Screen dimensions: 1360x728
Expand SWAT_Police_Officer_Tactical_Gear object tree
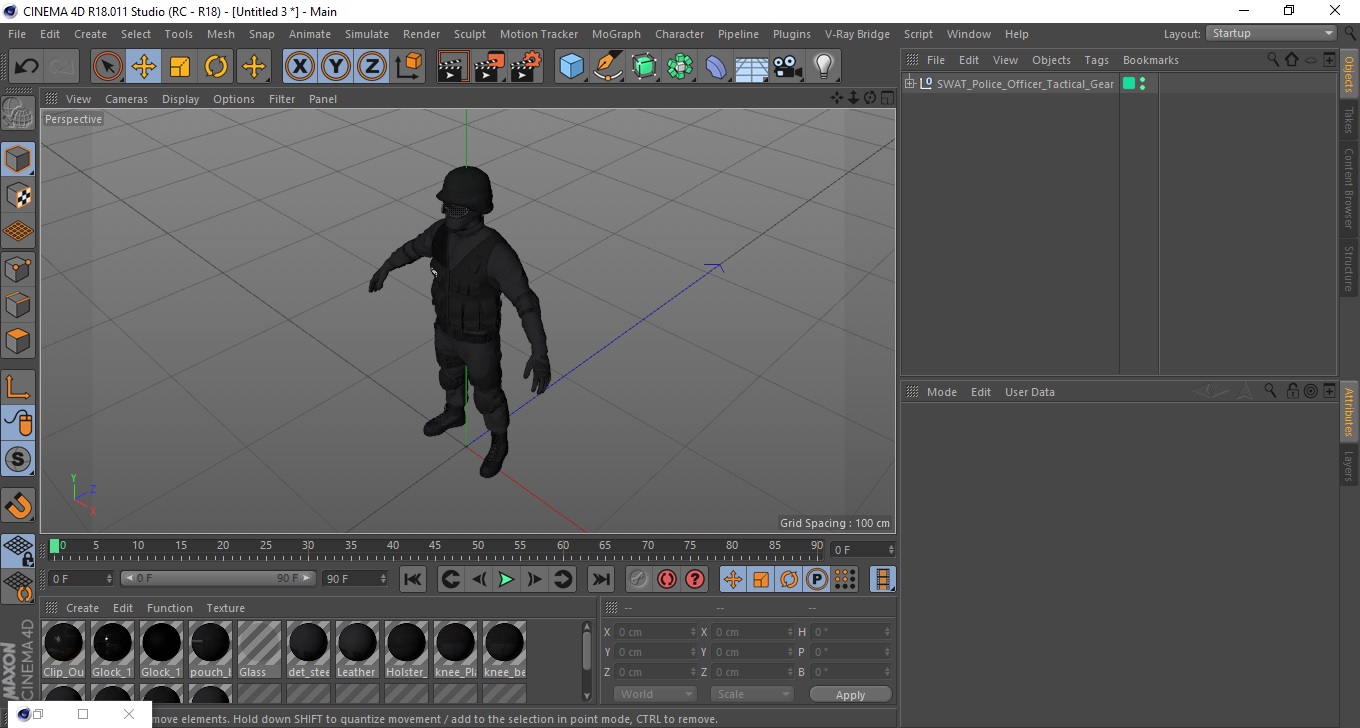click(910, 84)
